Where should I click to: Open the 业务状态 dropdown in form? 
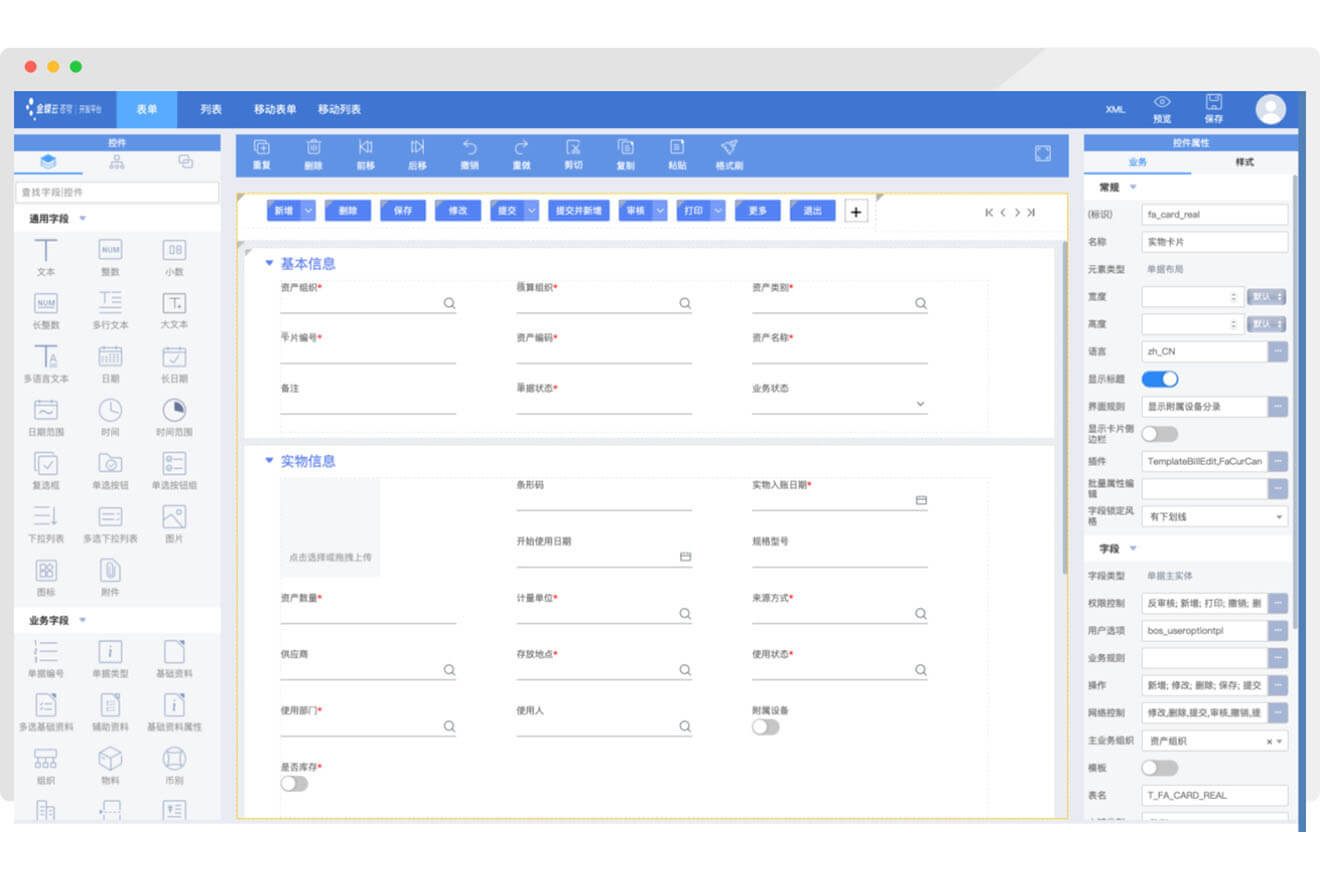point(920,405)
